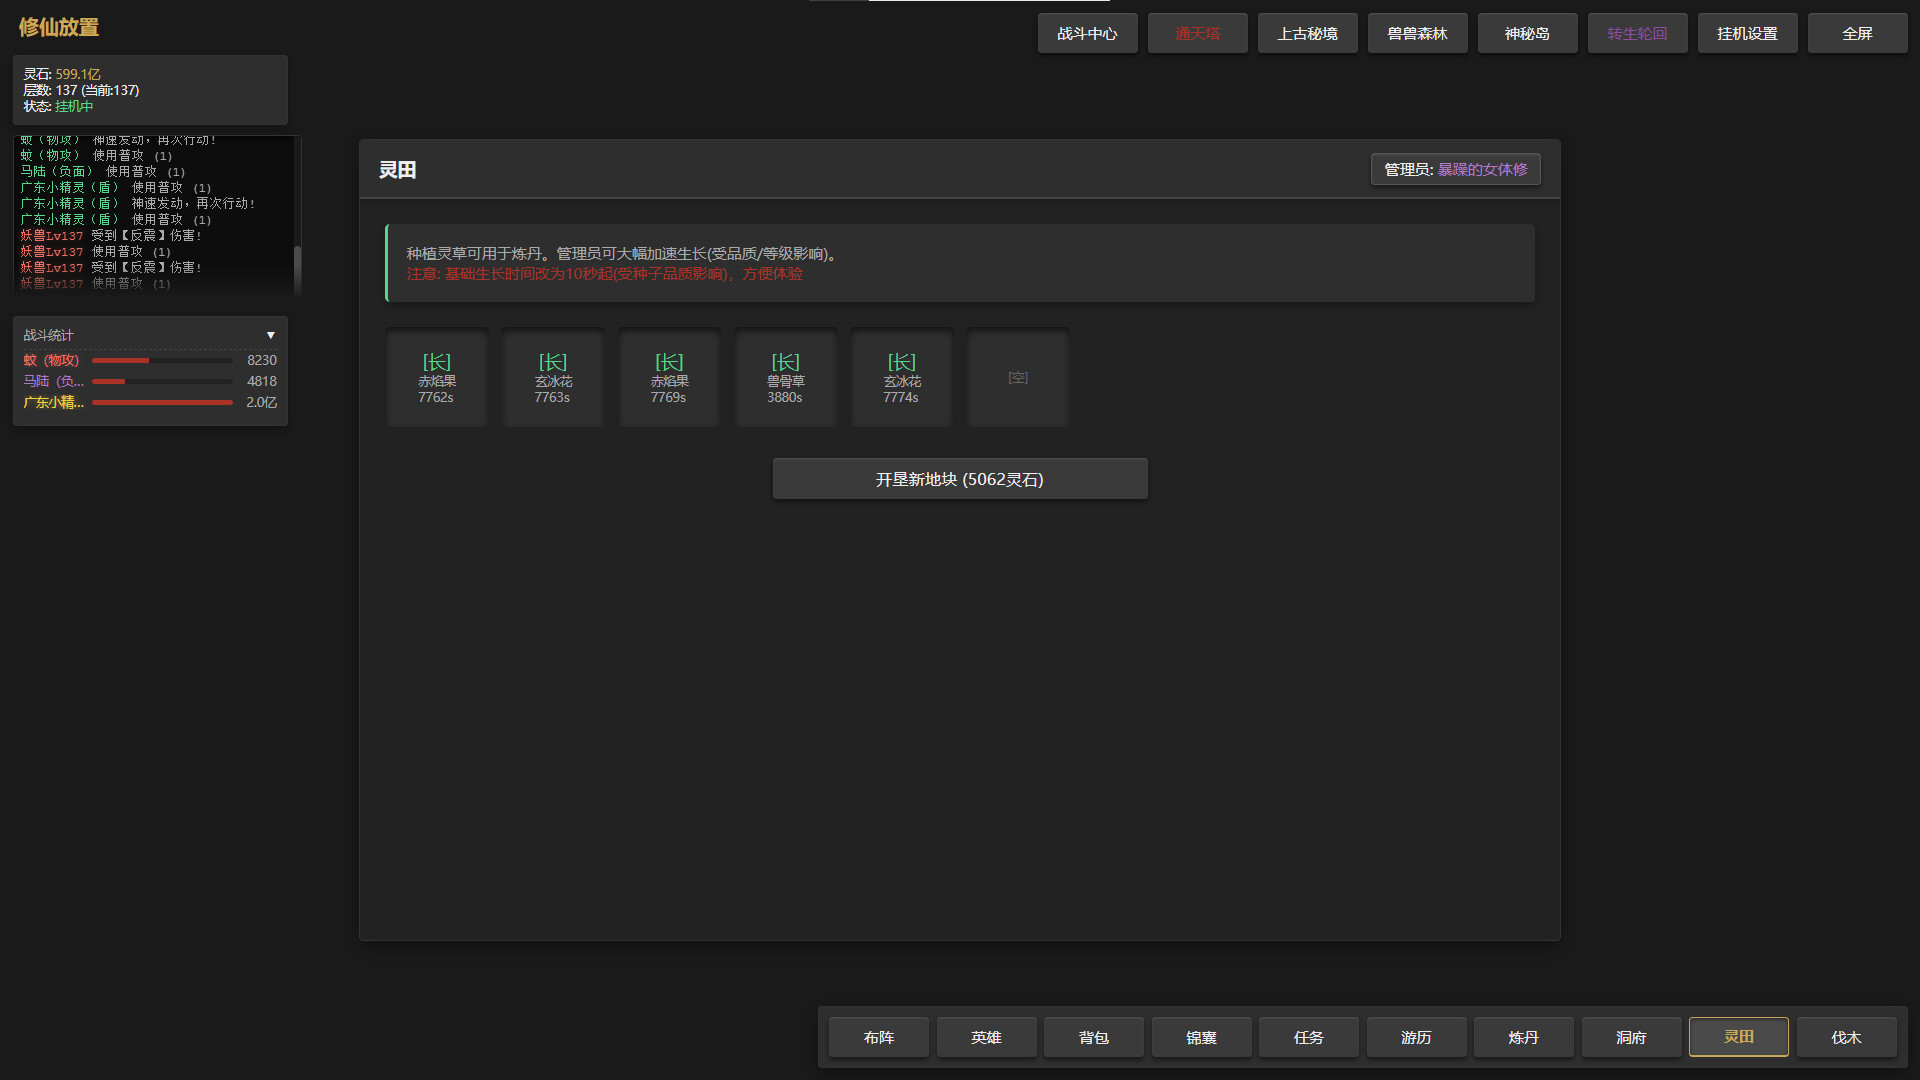Open the 洞府 cave dwelling
1920x1080 pixels.
coord(1630,1037)
